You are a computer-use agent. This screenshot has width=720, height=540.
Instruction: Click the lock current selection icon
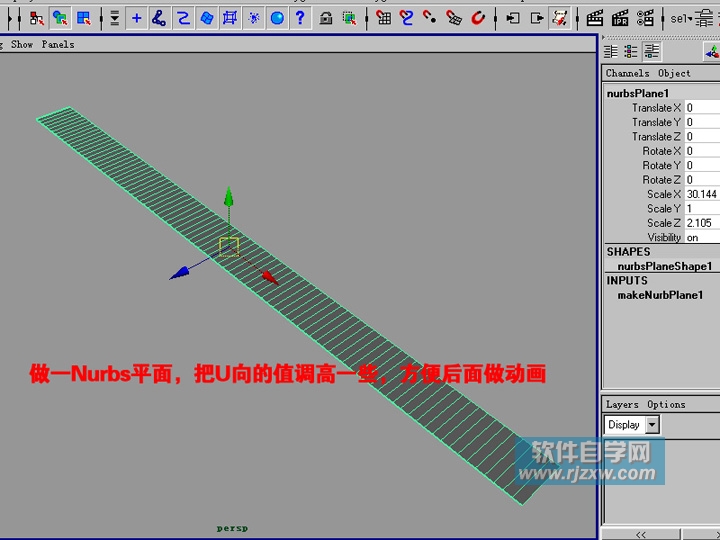pyautogui.click(x=326, y=18)
